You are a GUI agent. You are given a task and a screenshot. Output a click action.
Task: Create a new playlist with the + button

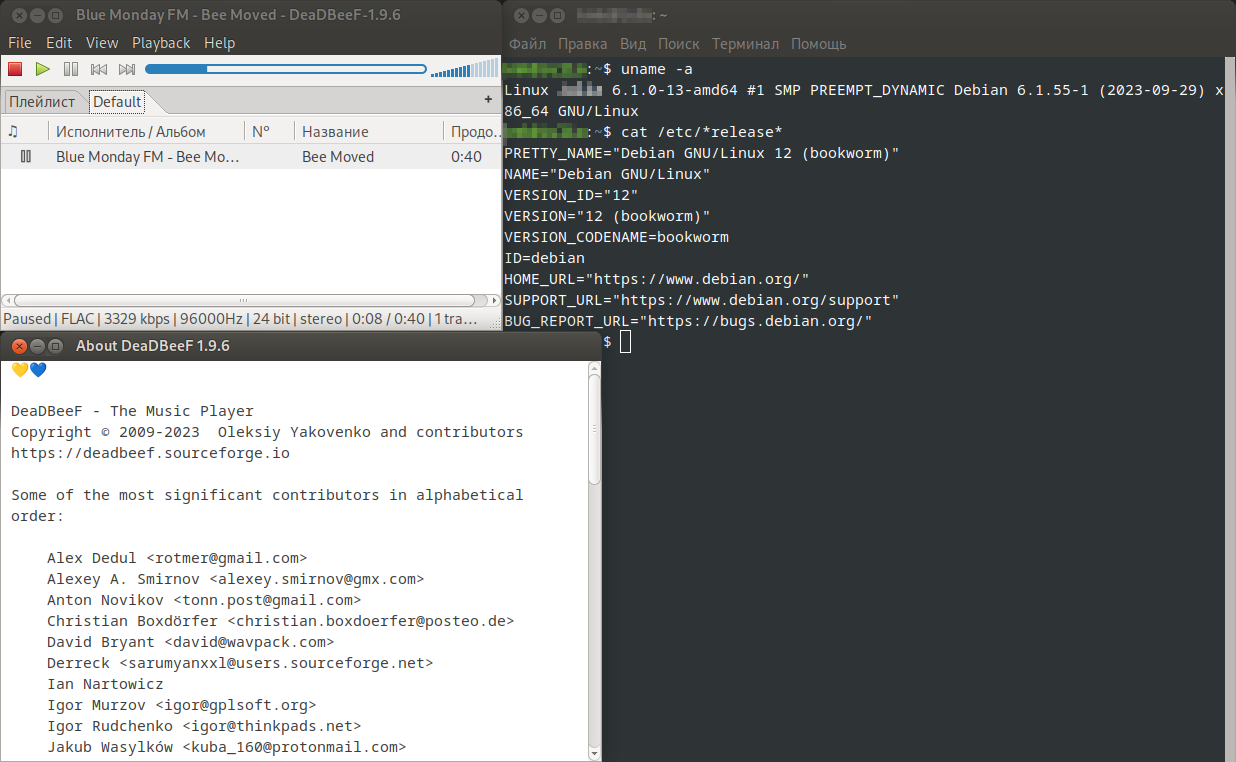[x=488, y=99]
